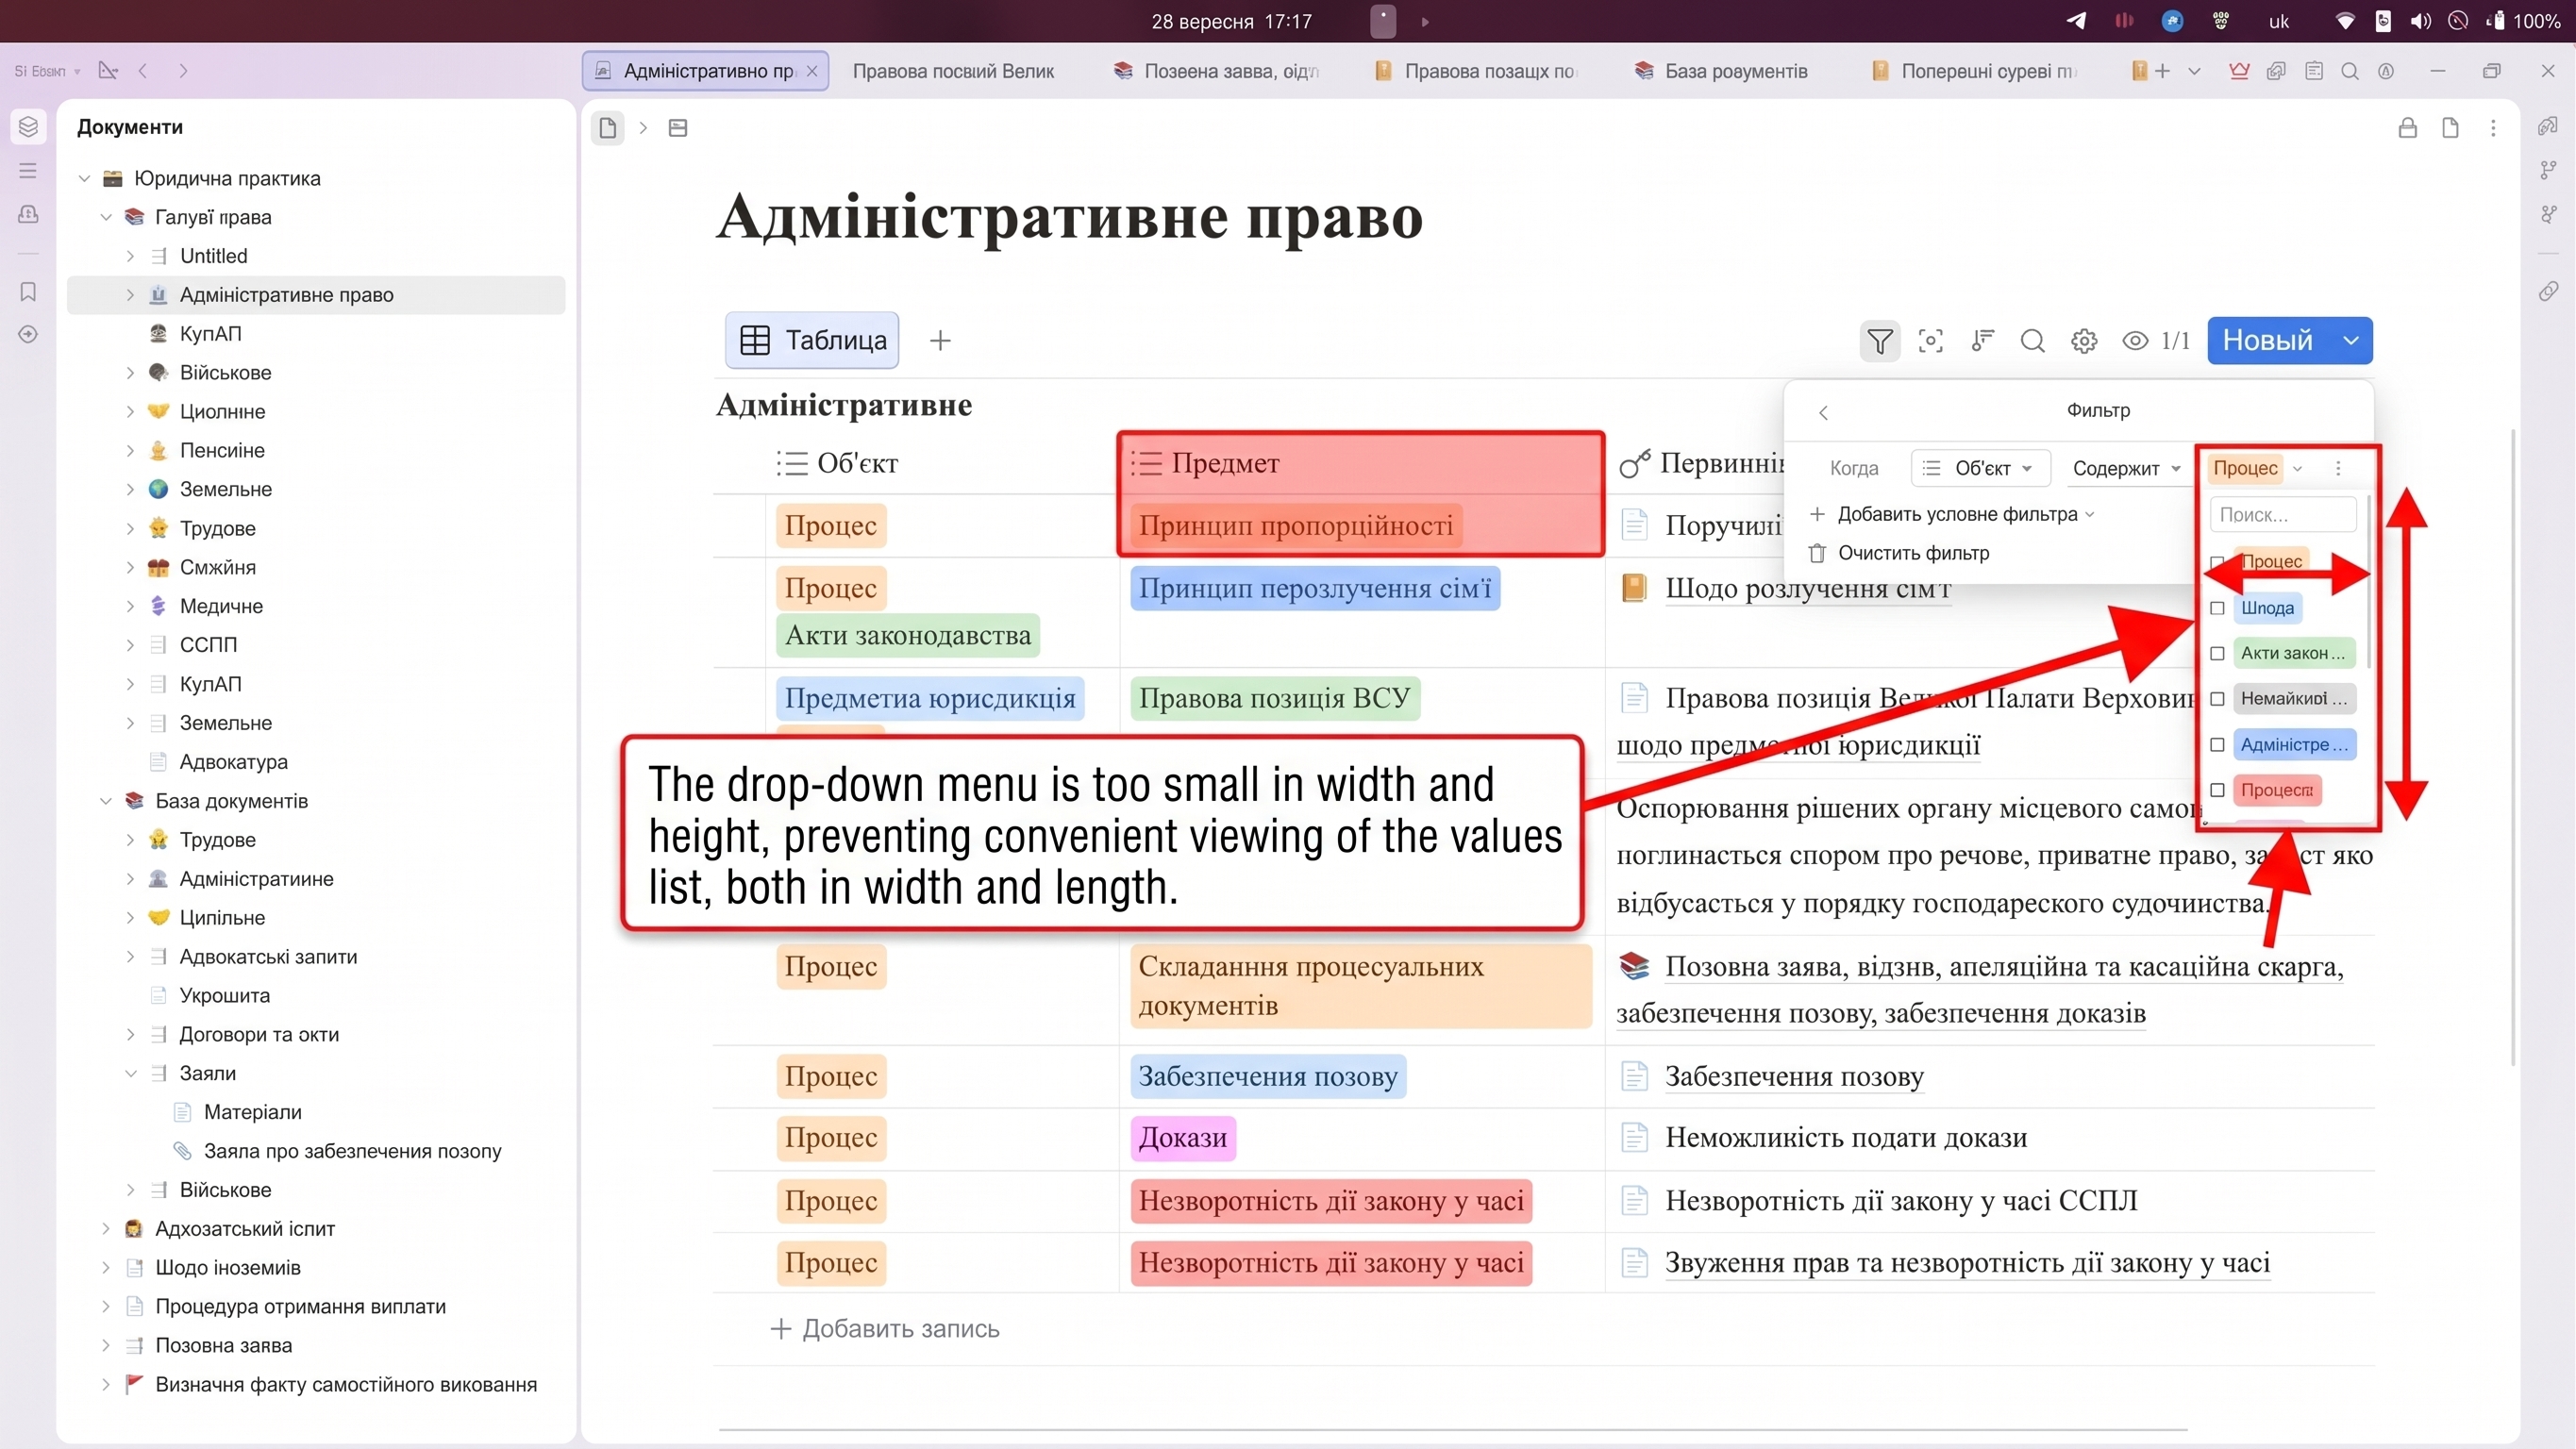Click Добавить запись at table bottom

[x=884, y=1329]
